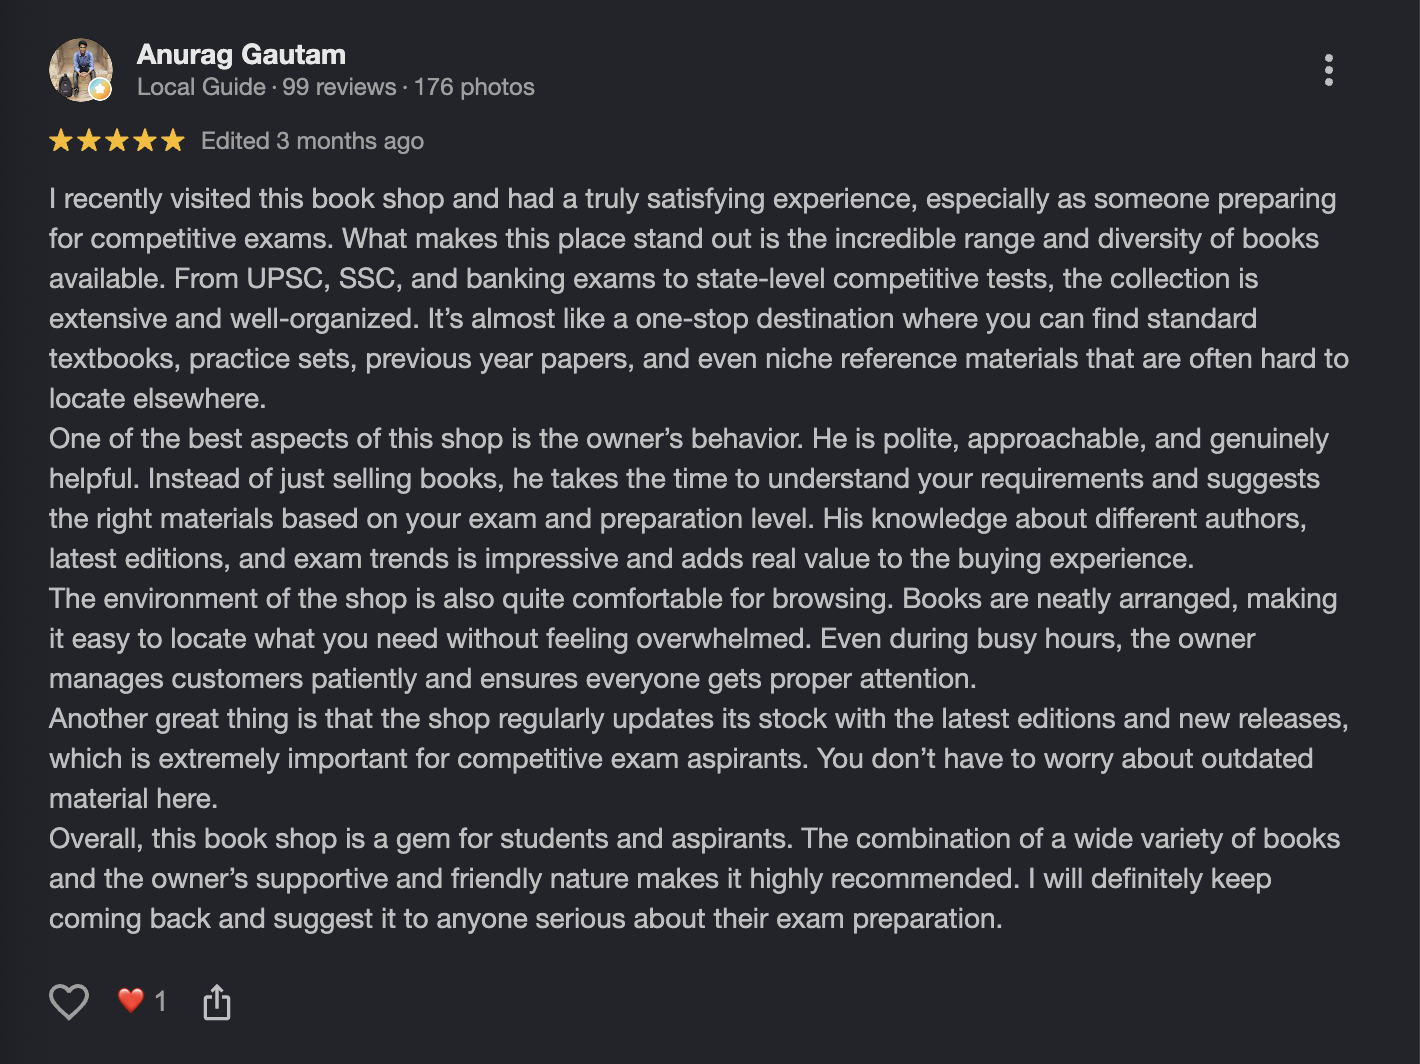Select the "Local Guide" label
Image resolution: width=1420 pixels, height=1064 pixels.
[201, 87]
